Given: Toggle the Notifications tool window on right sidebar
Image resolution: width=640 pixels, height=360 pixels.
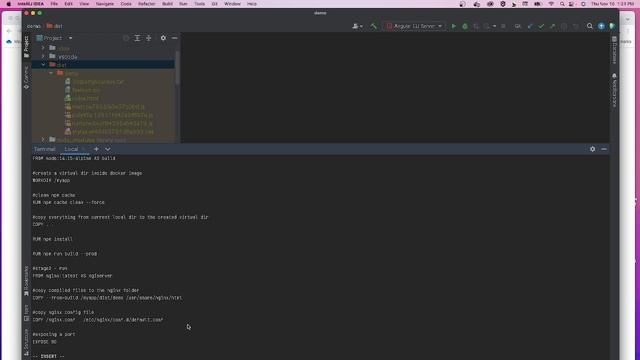Looking at the screenshot, I should [614, 90].
